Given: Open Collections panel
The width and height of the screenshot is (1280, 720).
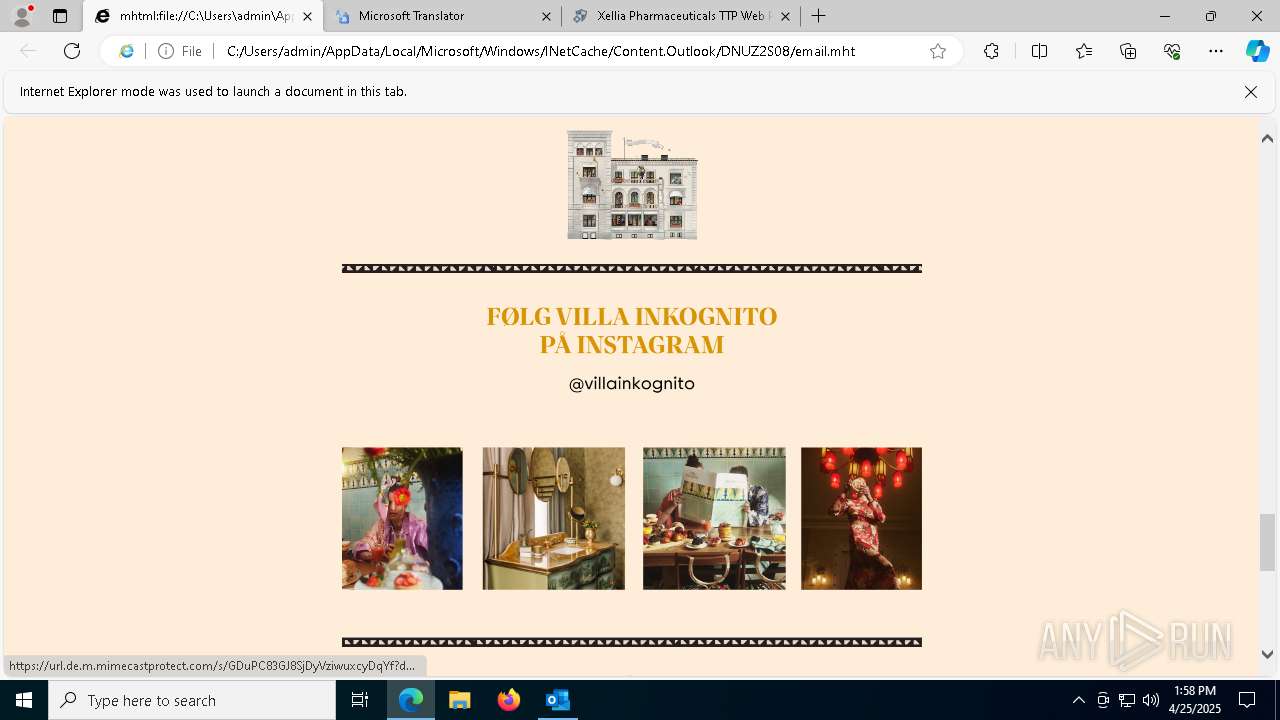Looking at the screenshot, I should tap(1128, 51).
